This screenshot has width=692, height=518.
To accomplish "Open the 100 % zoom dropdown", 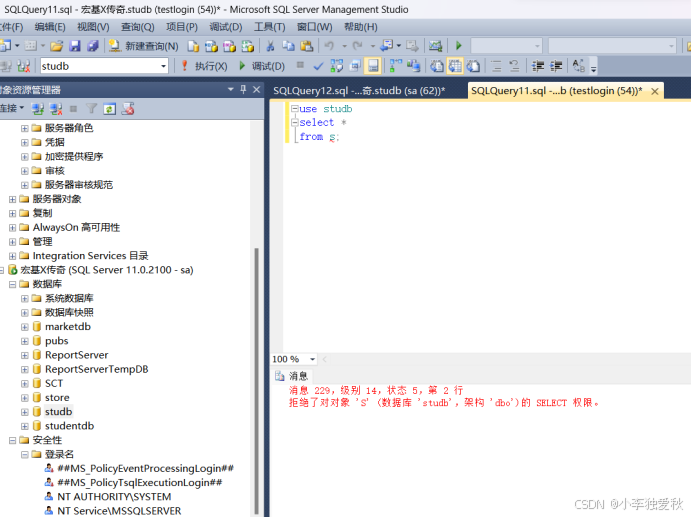I will tap(312, 359).
